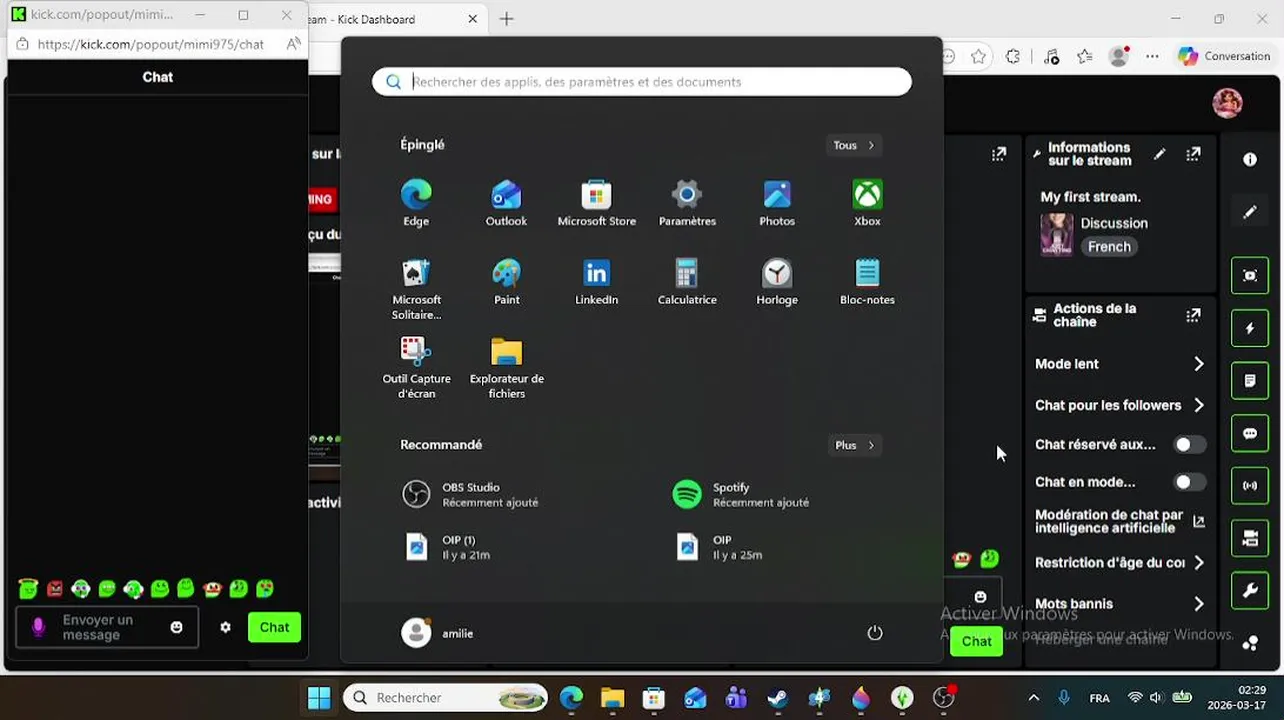This screenshot has height=720, width=1284.
Task: Click the power button in Start menu
Action: click(x=875, y=633)
